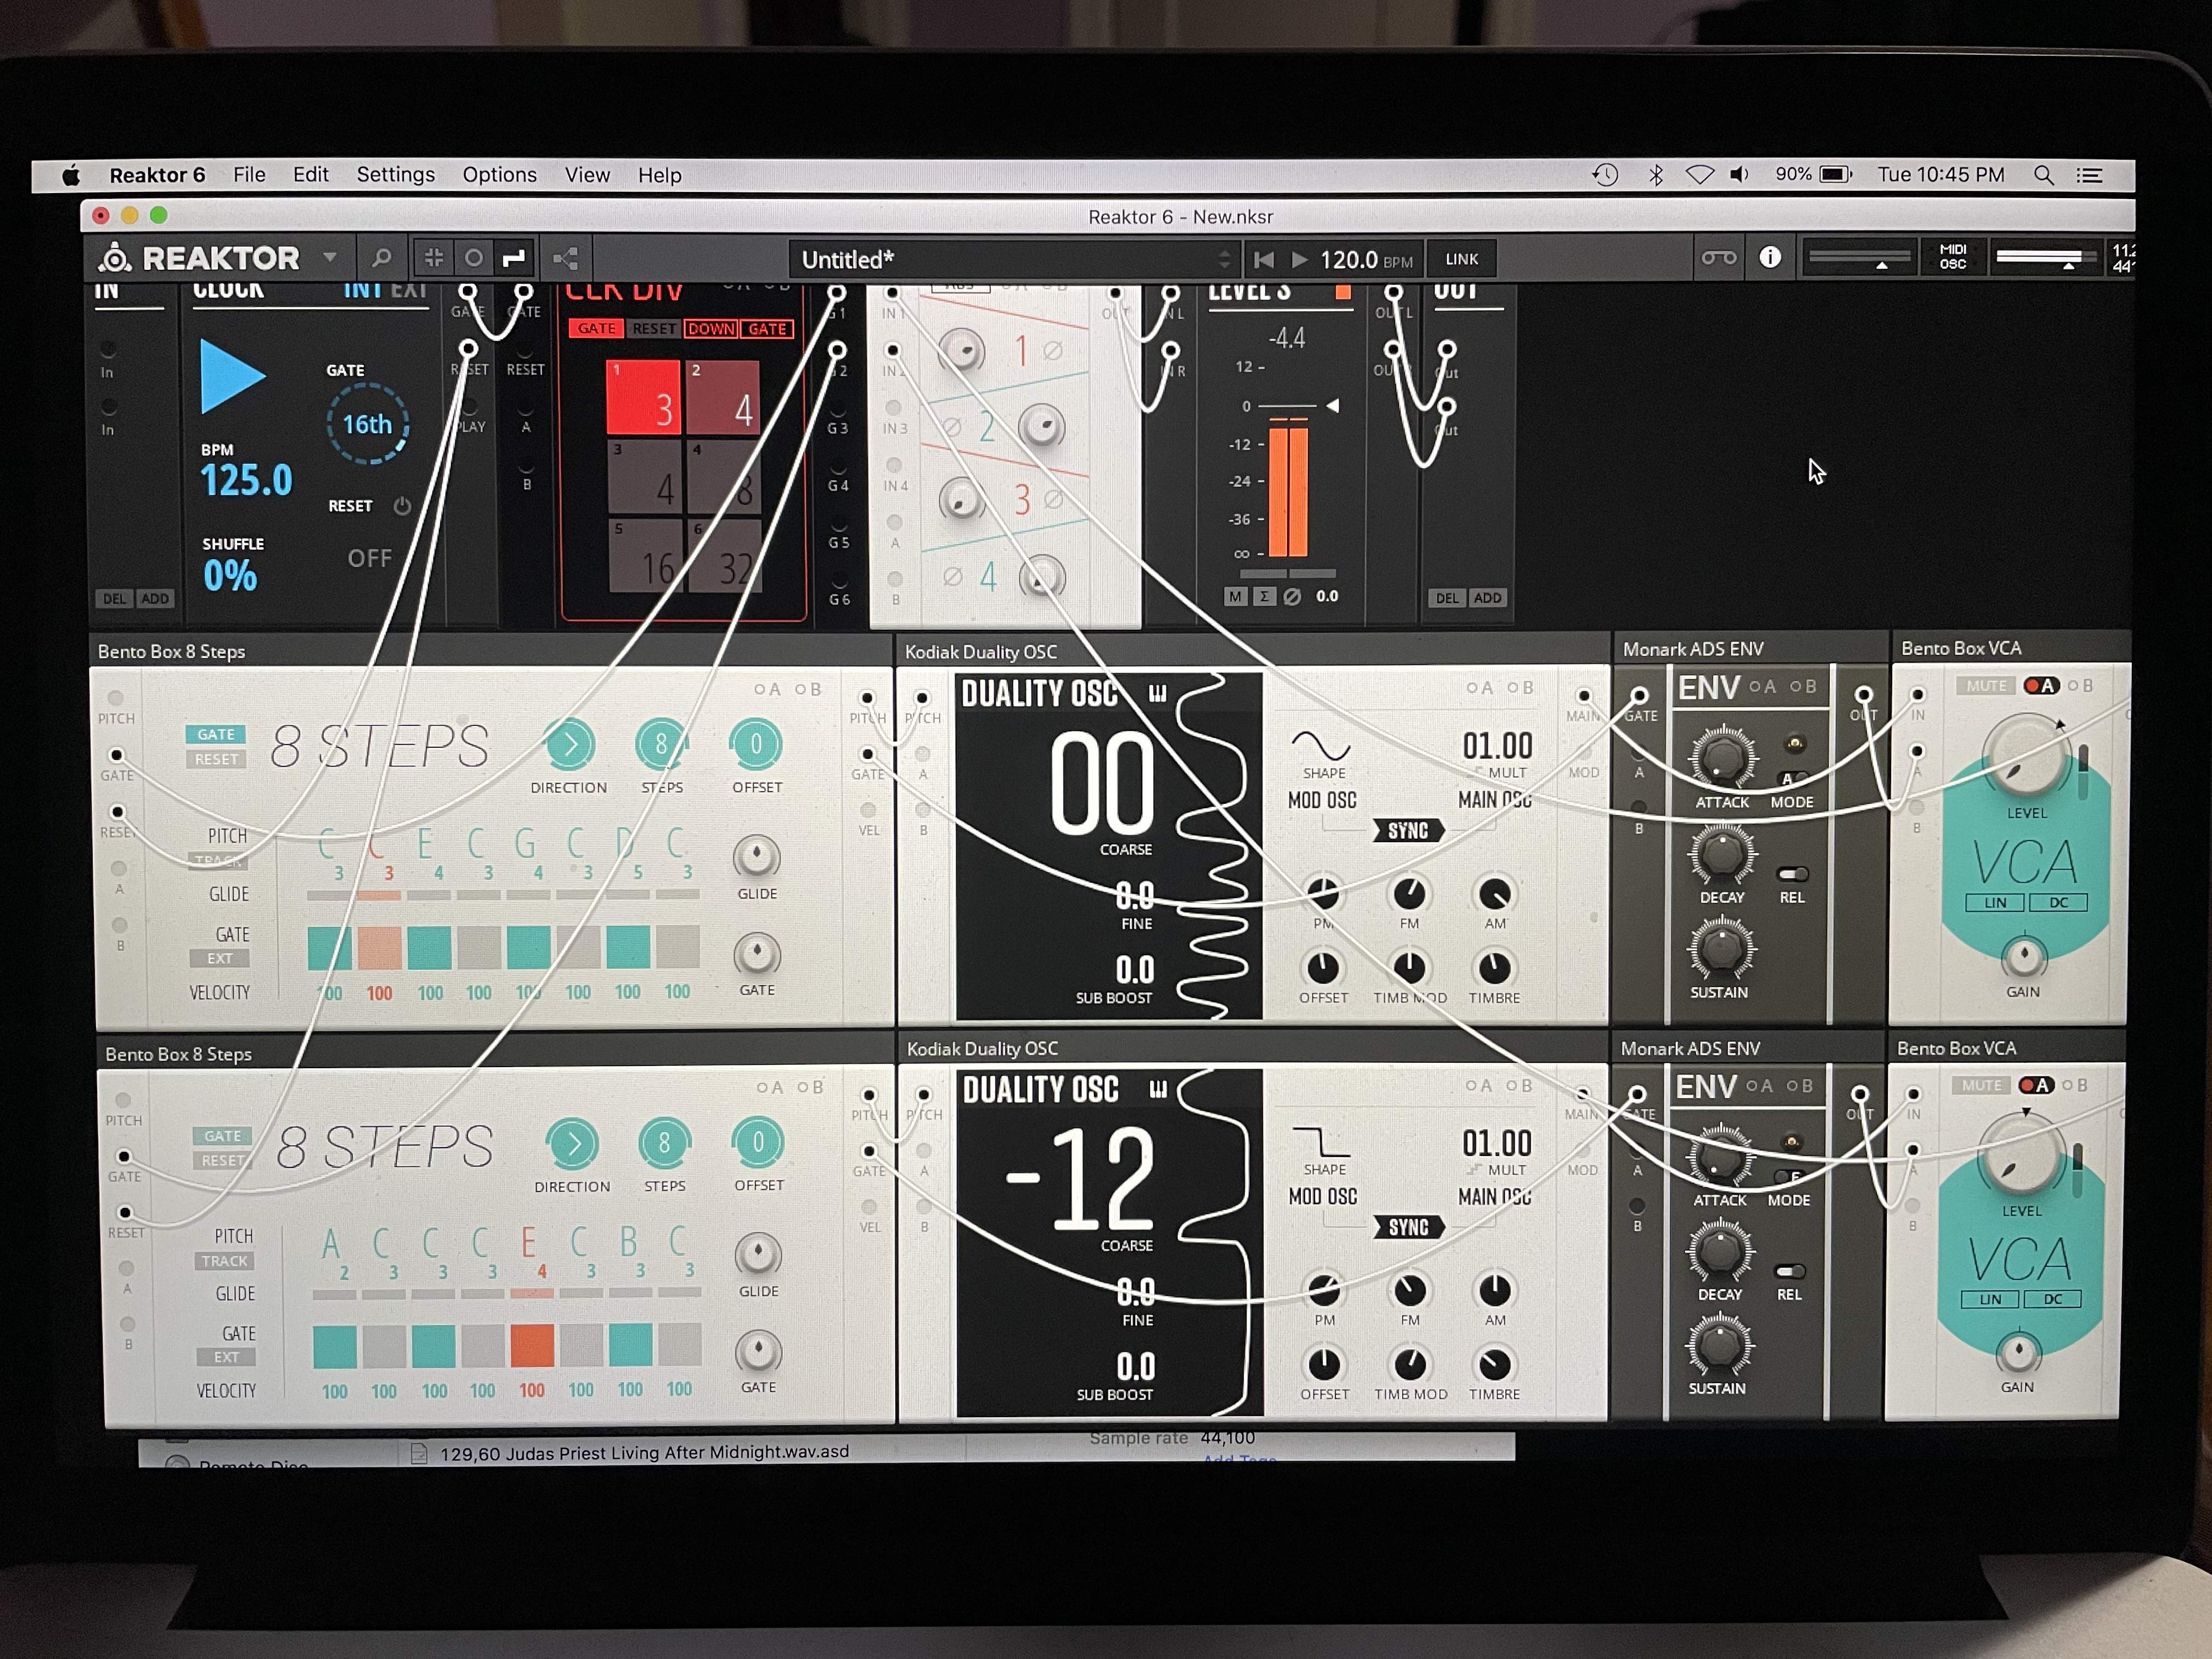This screenshot has height=1659, width=2212.
Task: Click the MIDI OSC indicator button
Action: [x=1953, y=257]
